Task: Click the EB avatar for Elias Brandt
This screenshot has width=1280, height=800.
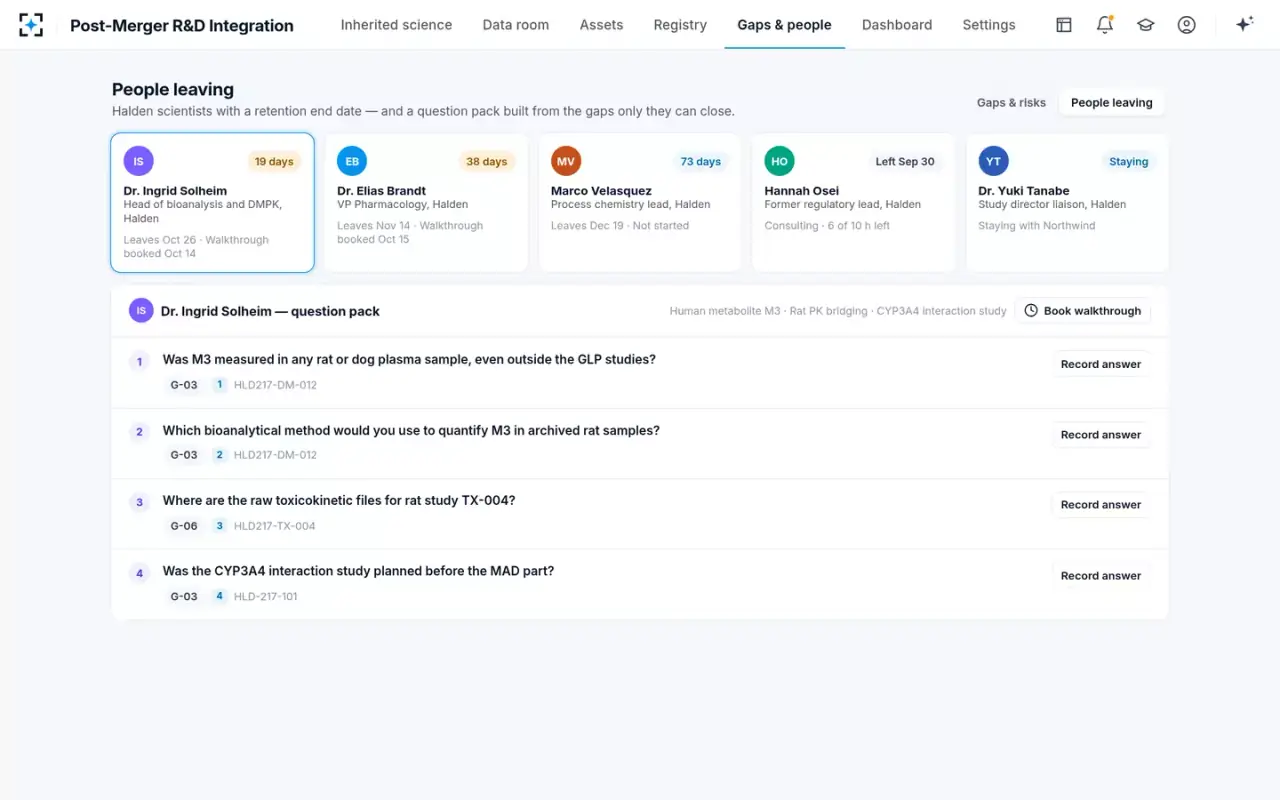Action: pos(352,161)
